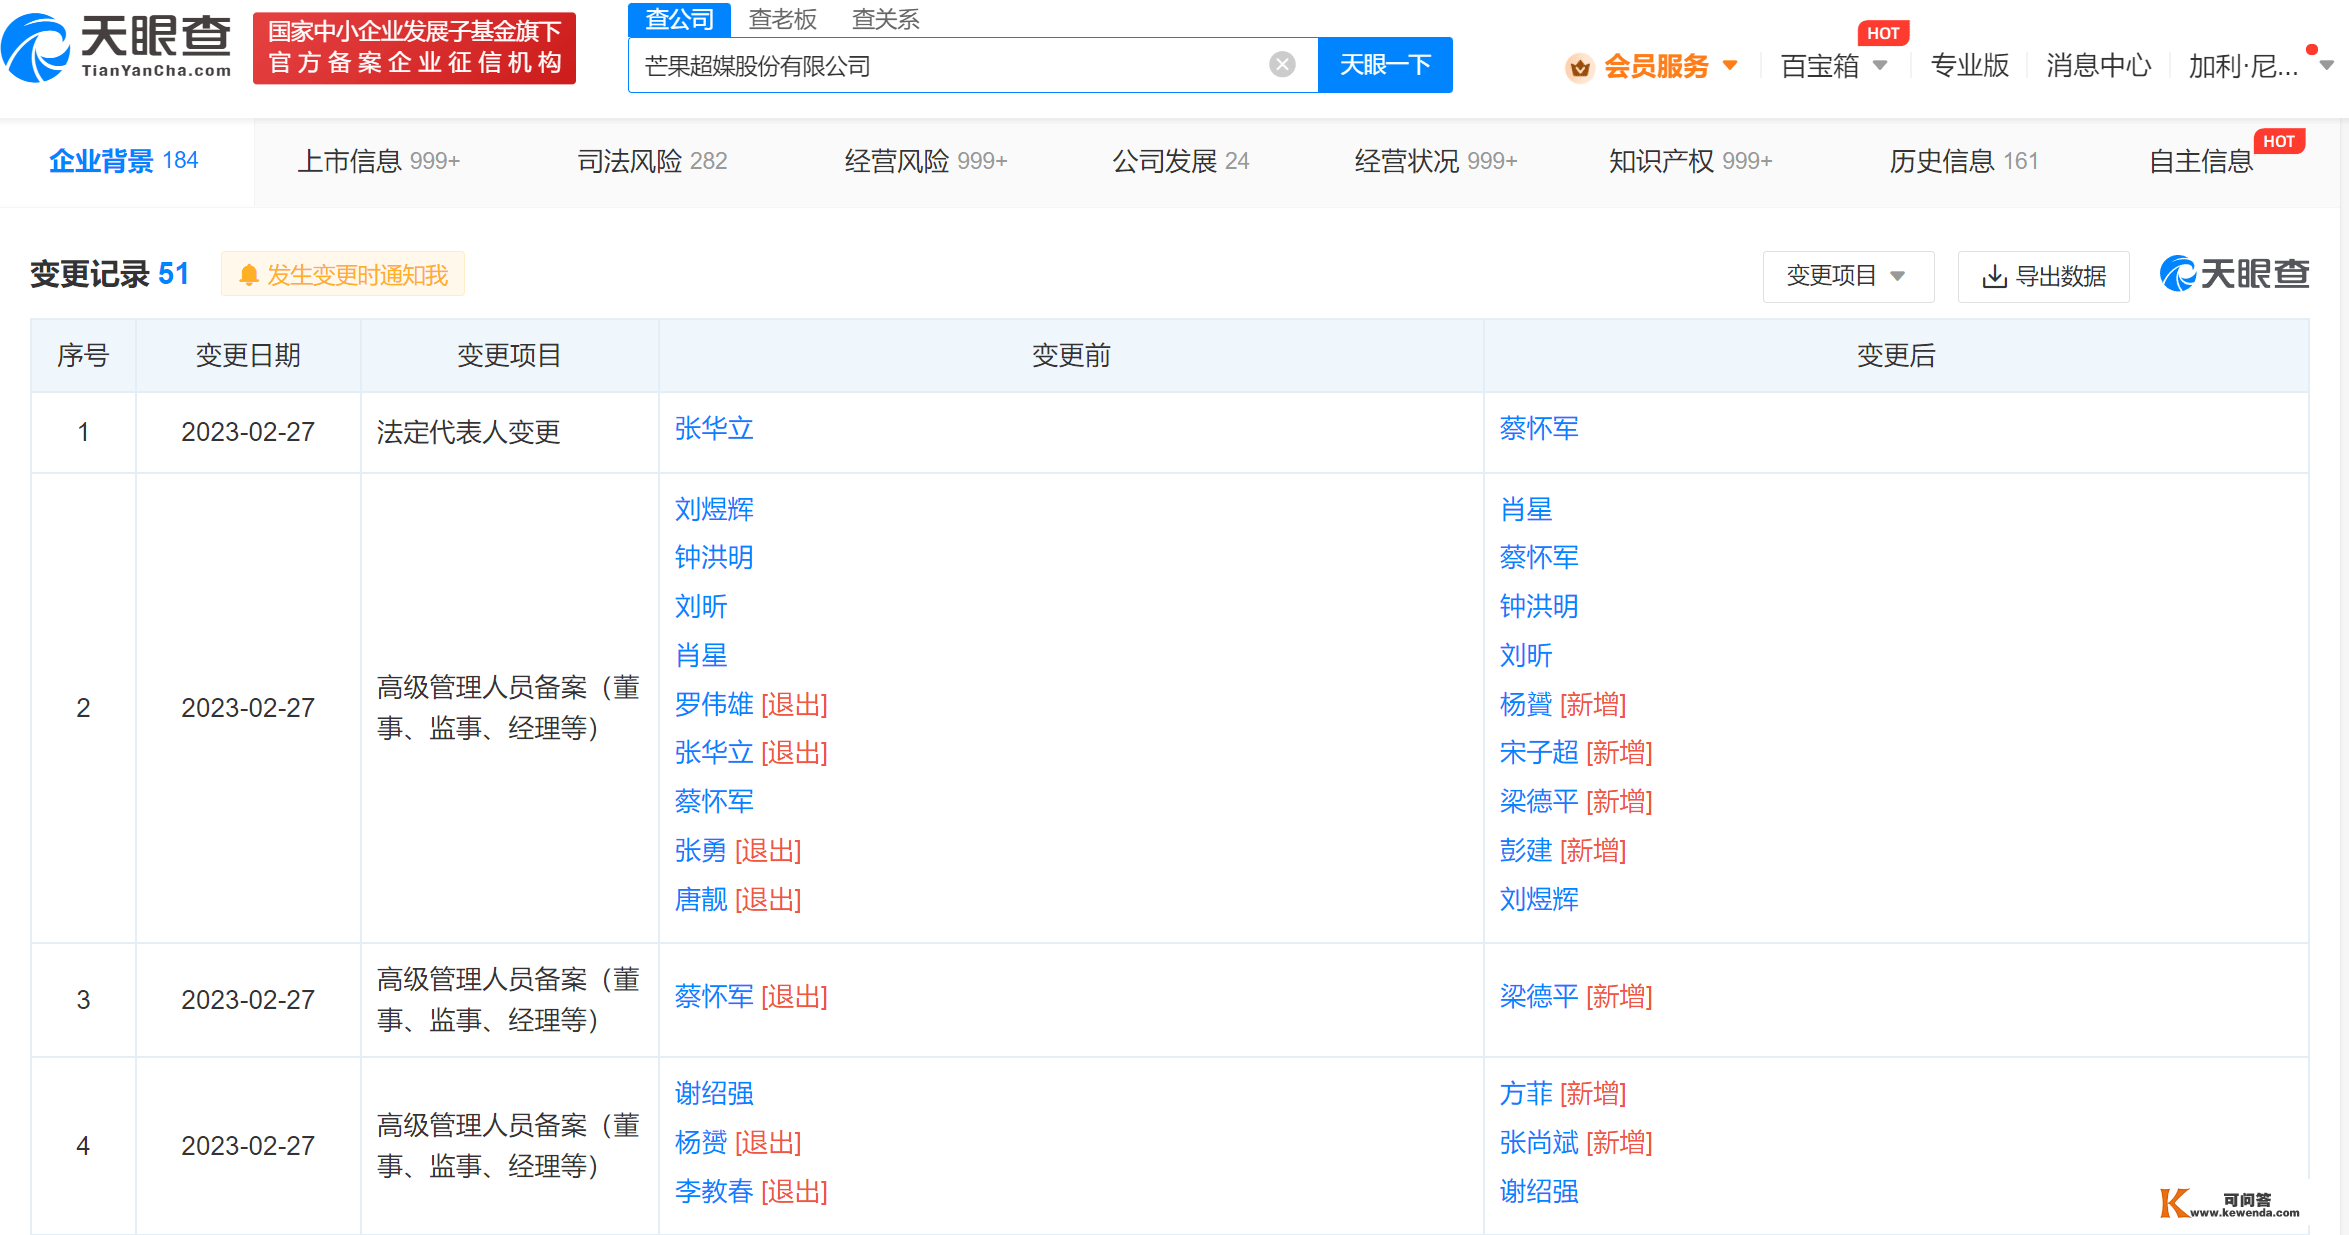Open 蔡怀军 [退出] link in row 3
The height and width of the screenshot is (1235, 2349).
coord(714,996)
